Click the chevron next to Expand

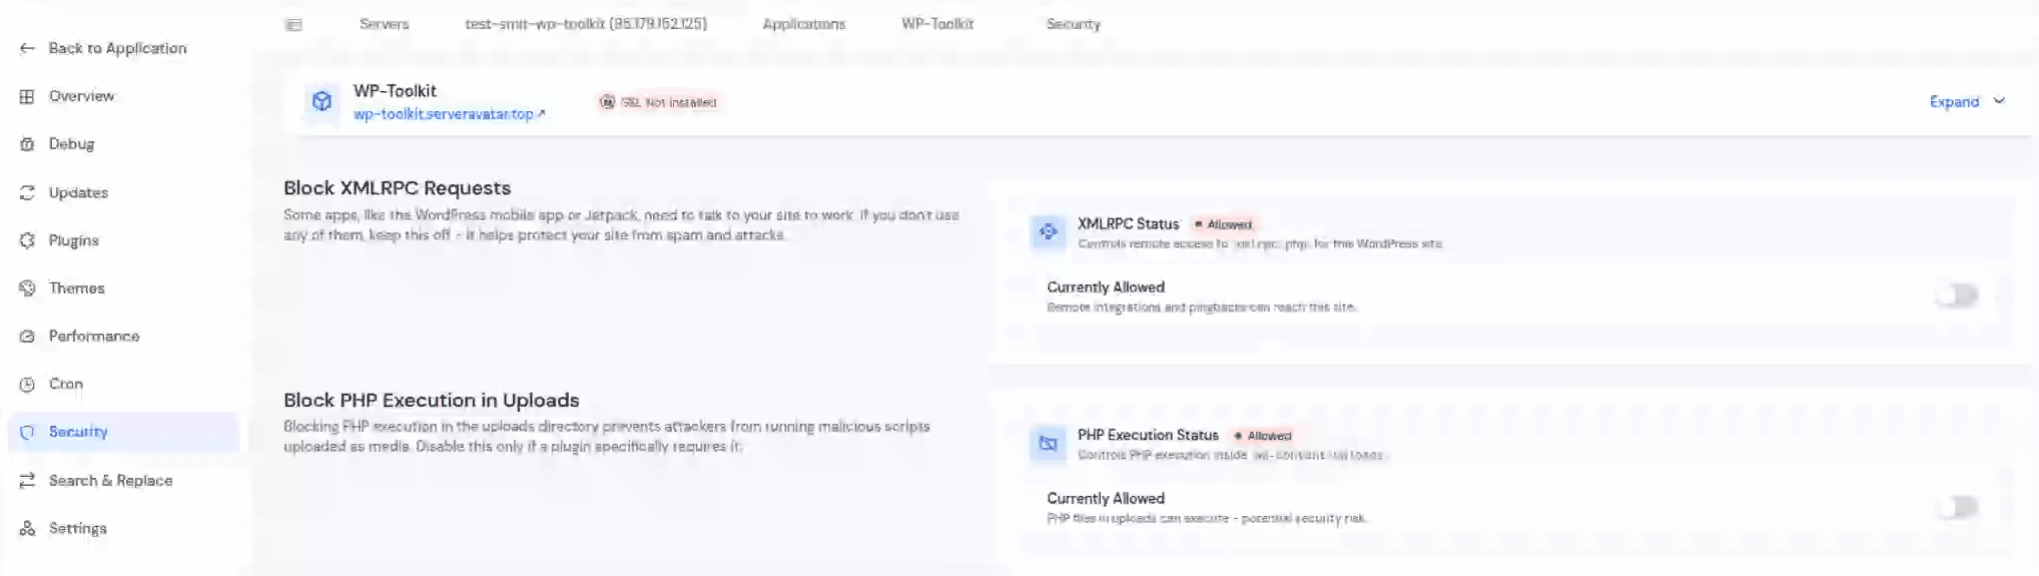1999,101
